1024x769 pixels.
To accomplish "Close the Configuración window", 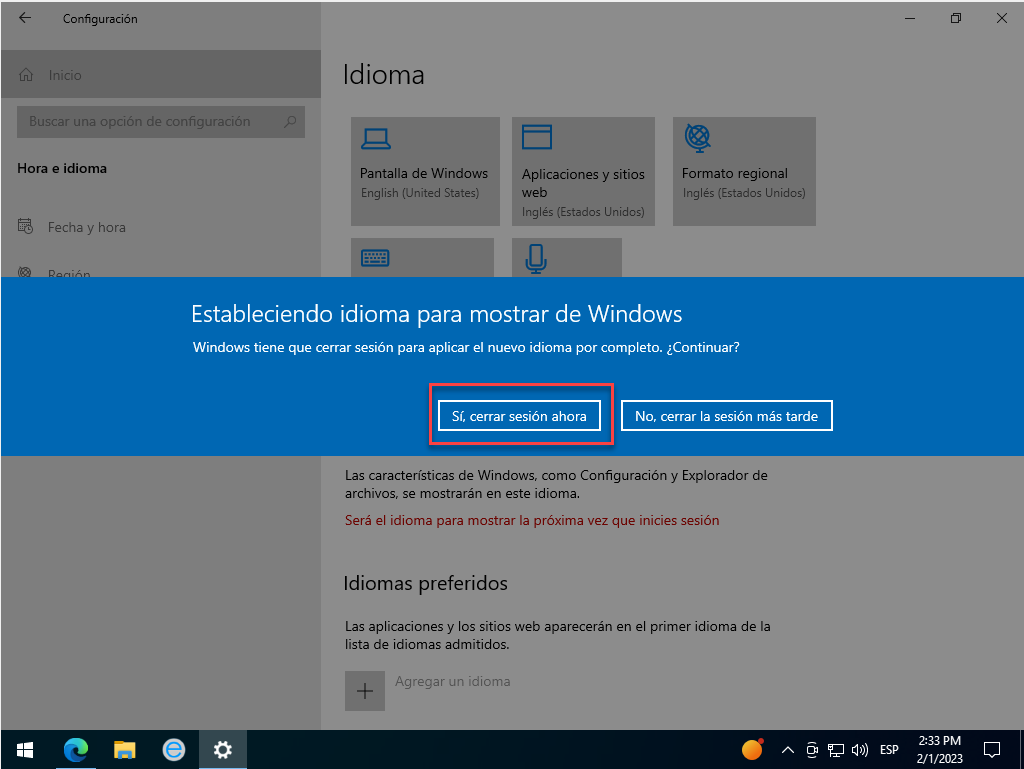I will coord(1002,18).
